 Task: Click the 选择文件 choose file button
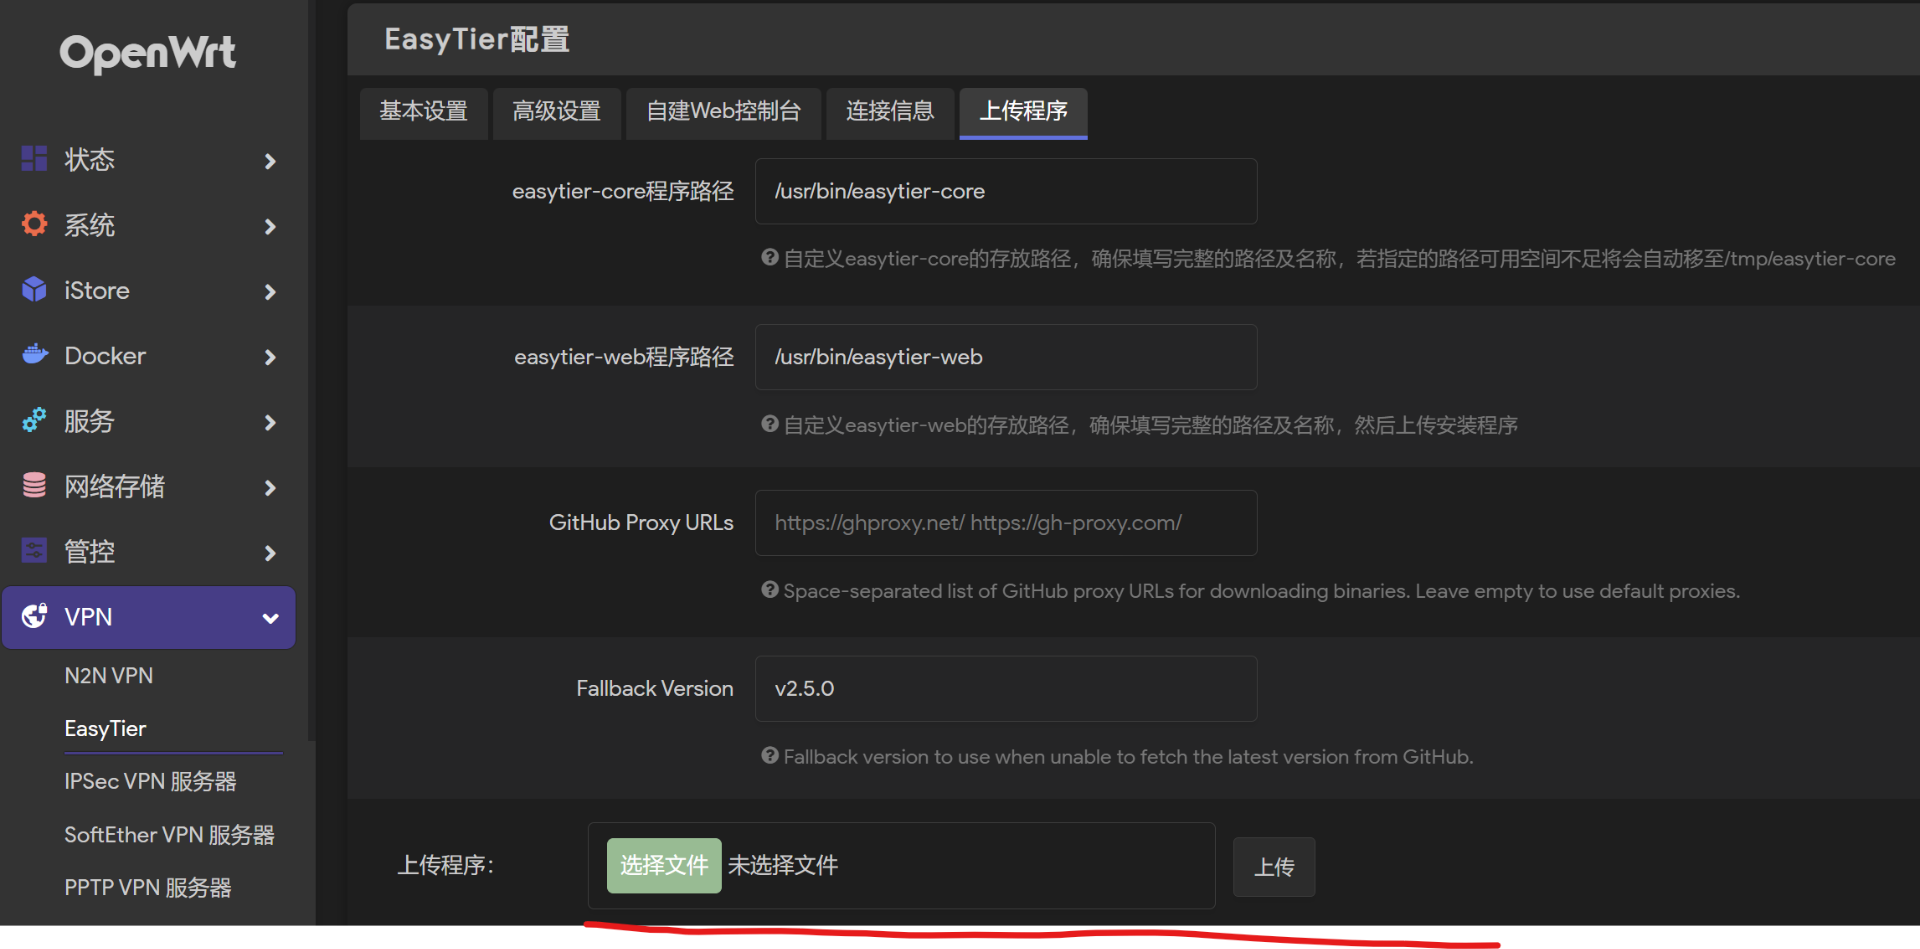664,865
